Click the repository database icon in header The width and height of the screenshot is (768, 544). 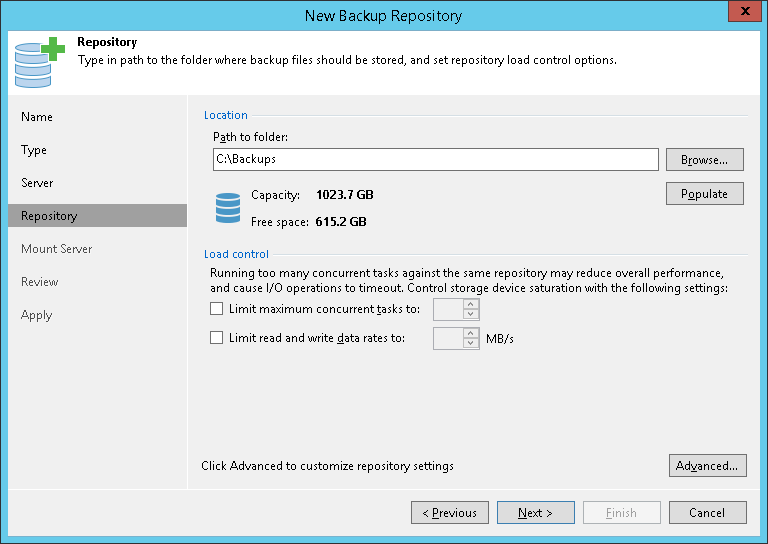(37, 64)
